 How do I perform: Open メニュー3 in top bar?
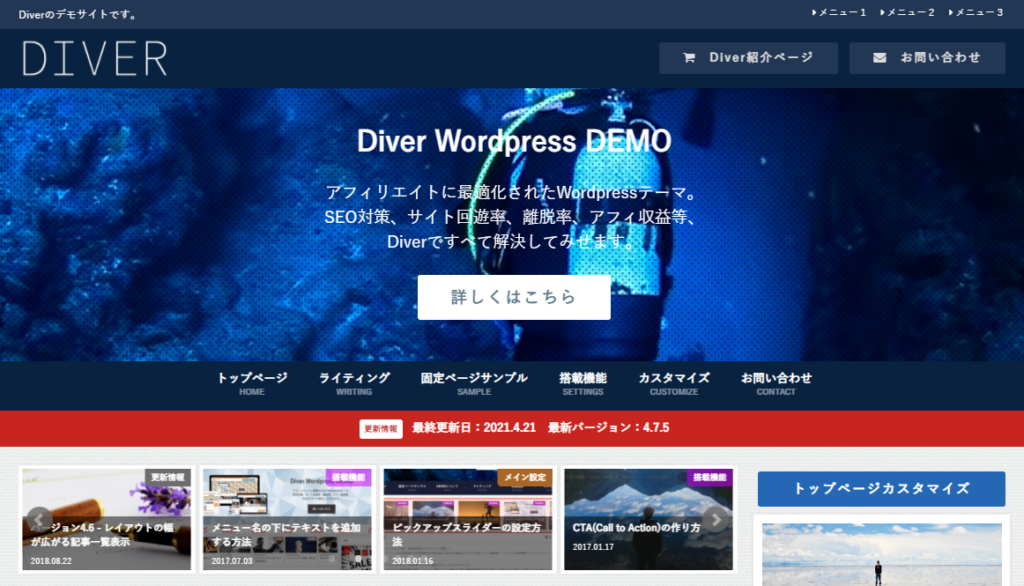click(976, 12)
